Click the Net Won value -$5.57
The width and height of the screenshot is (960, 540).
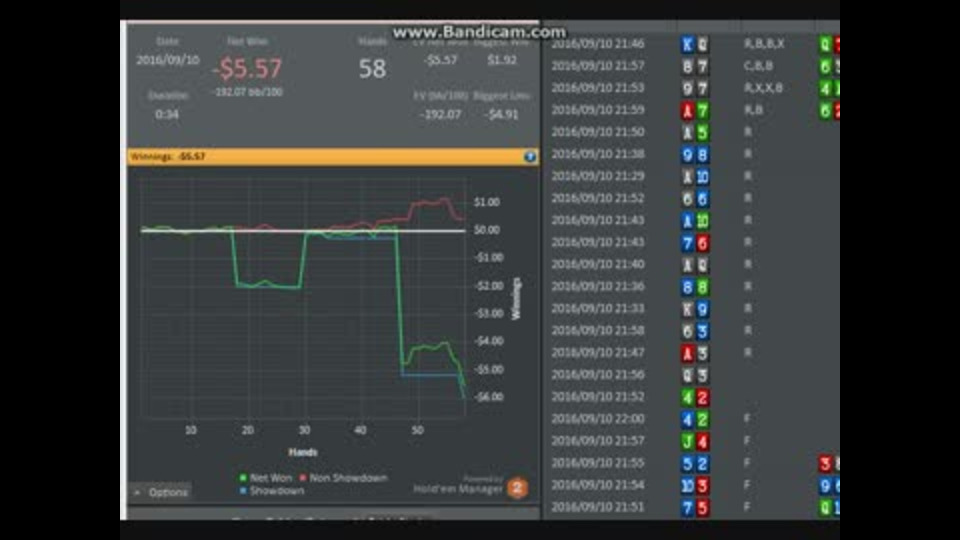click(x=247, y=68)
